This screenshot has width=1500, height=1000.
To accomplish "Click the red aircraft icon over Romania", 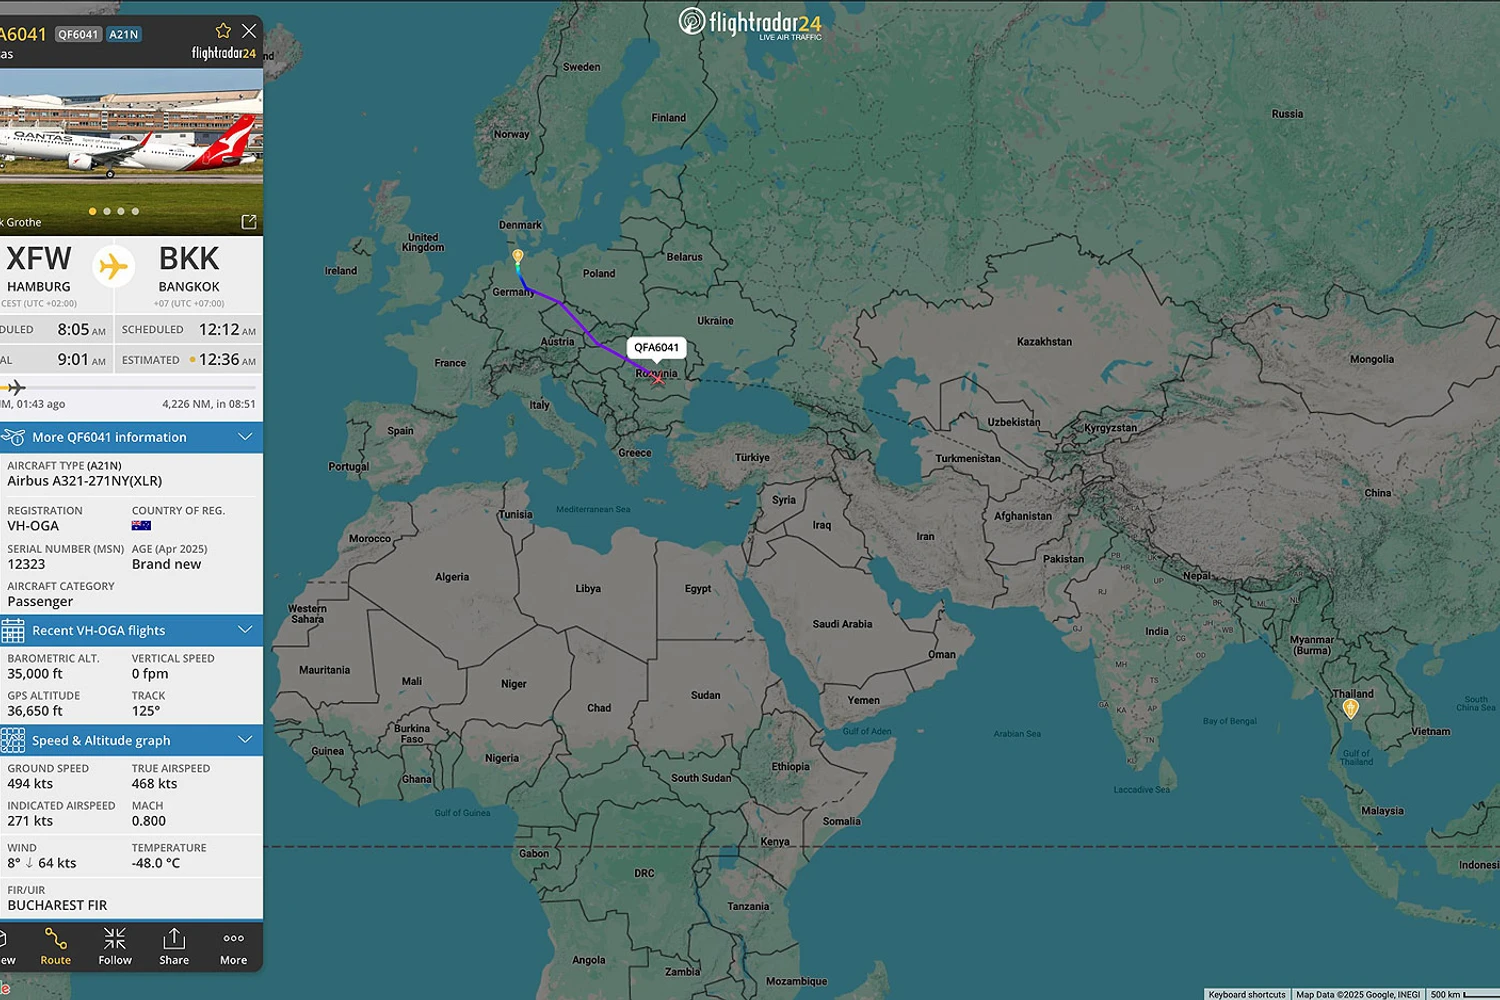I will (x=657, y=378).
